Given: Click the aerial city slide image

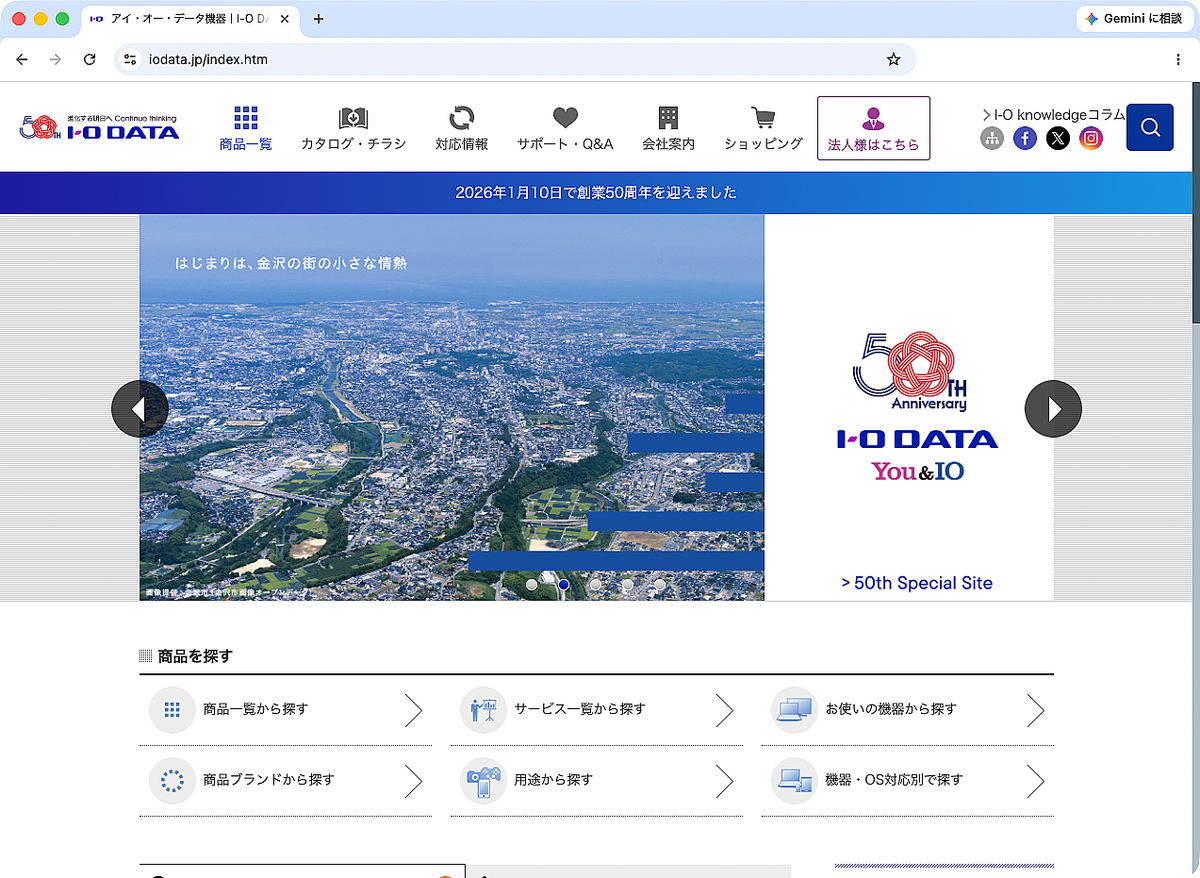Looking at the screenshot, I should 452,408.
